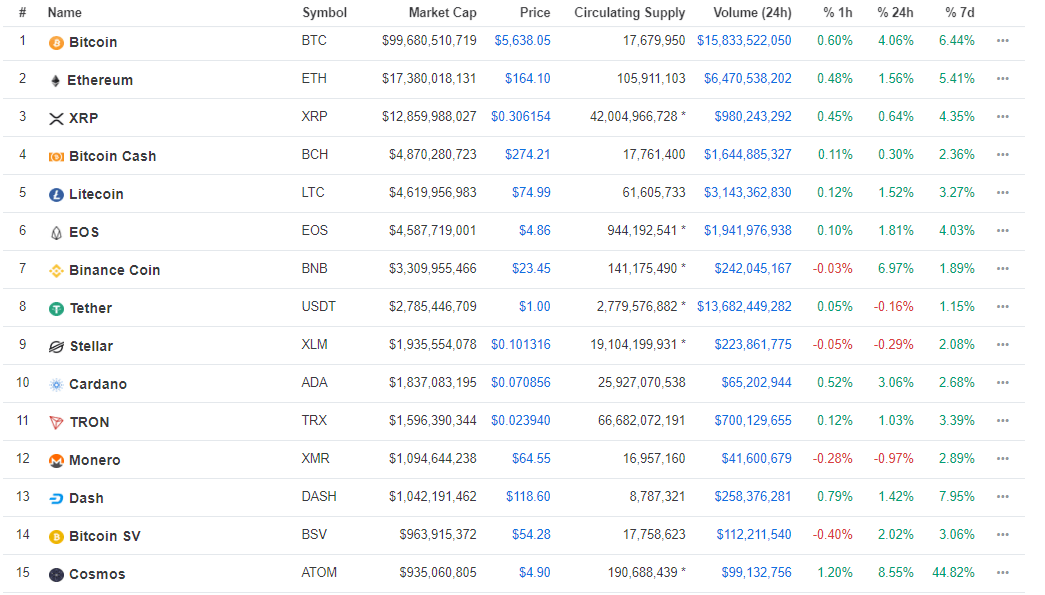This screenshot has width=1045, height=595.
Task: Open the more-options dots for Dash row
Action: (x=1002, y=496)
